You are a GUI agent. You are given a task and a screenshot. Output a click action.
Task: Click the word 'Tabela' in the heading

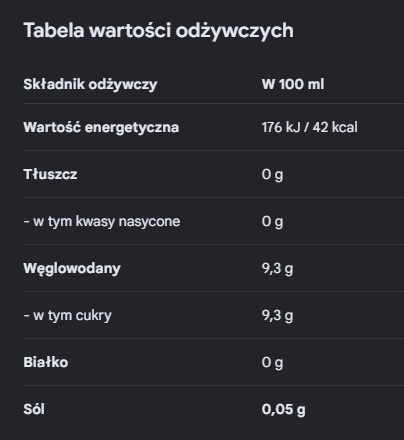54,30
